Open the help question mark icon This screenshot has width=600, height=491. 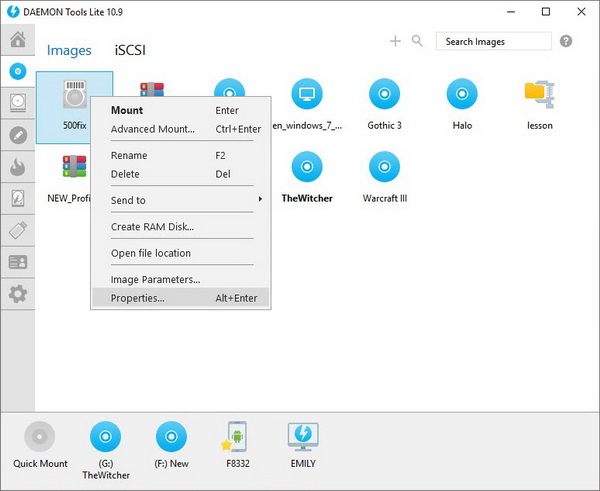click(566, 41)
